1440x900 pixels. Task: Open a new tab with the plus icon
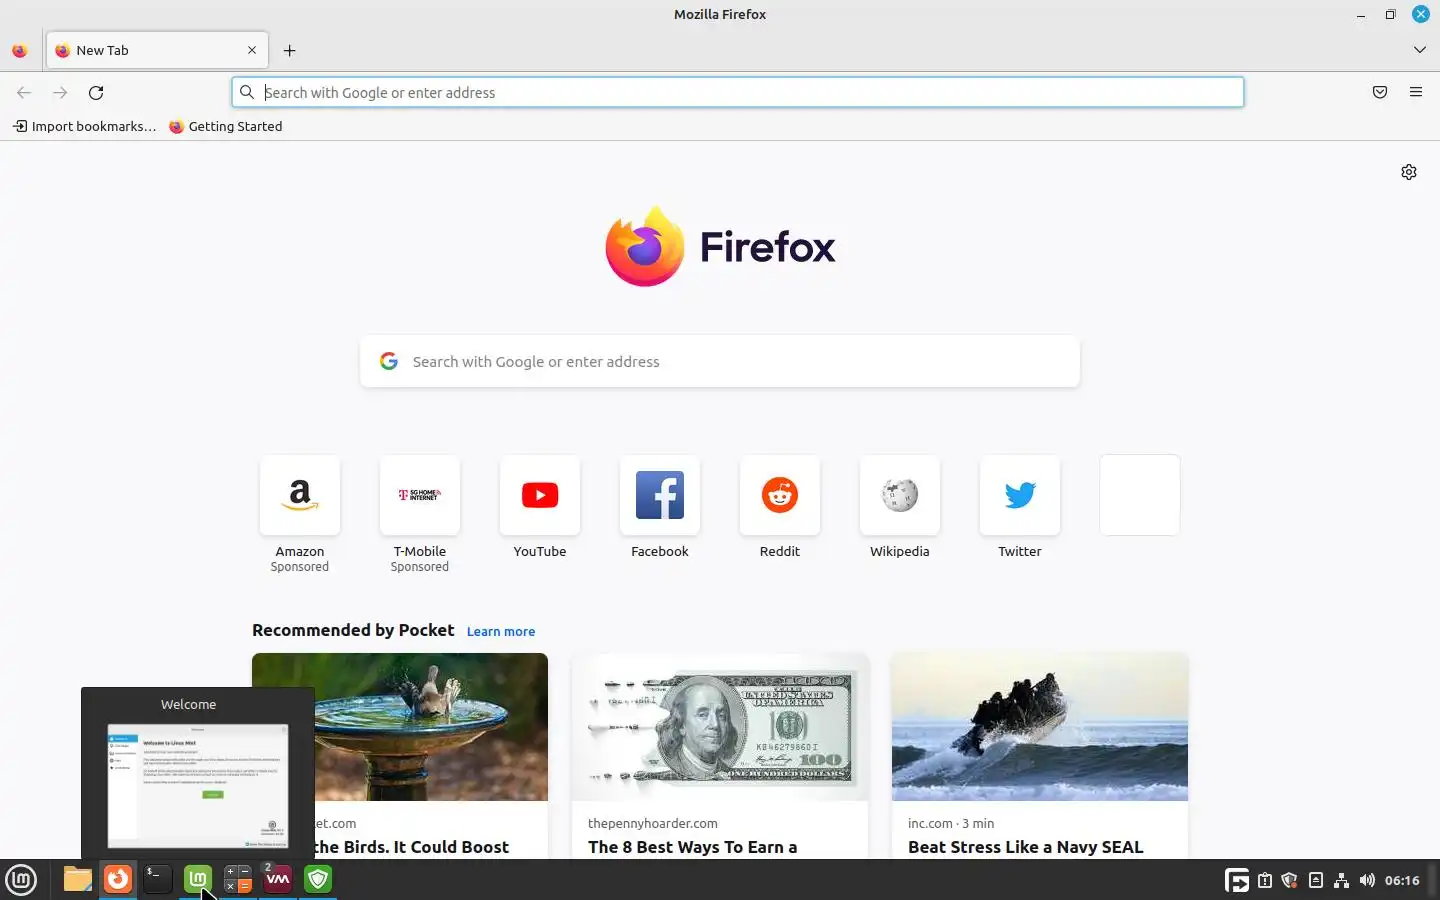pos(290,50)
